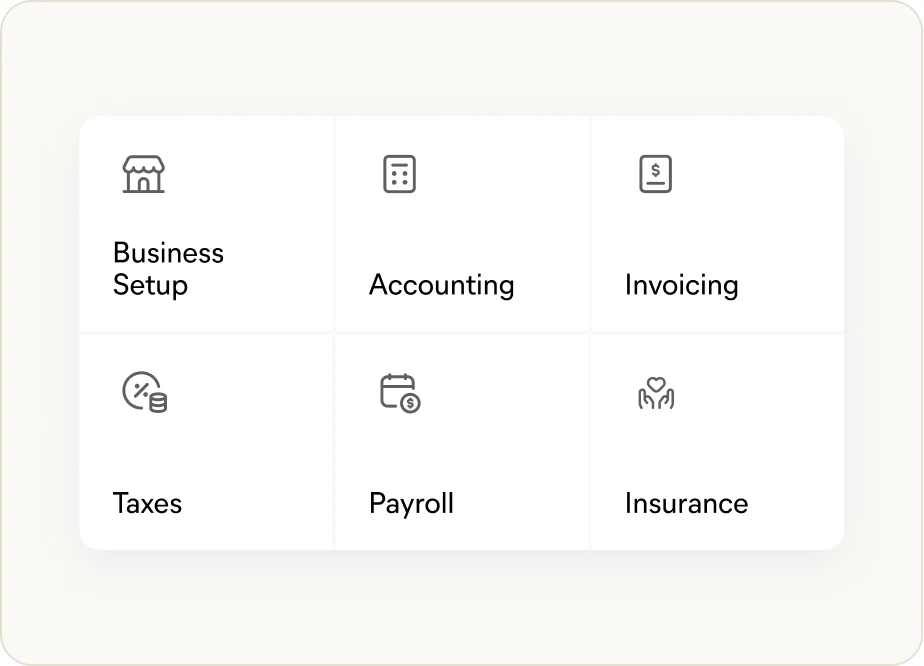The image size is (924, 666).
Task: Click the dollar receipt icon for Invoicing
Action: [655, 174]
